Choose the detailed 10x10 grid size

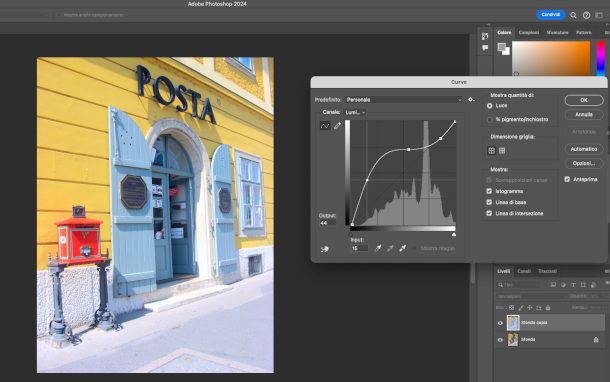click(x=502, y=151)
